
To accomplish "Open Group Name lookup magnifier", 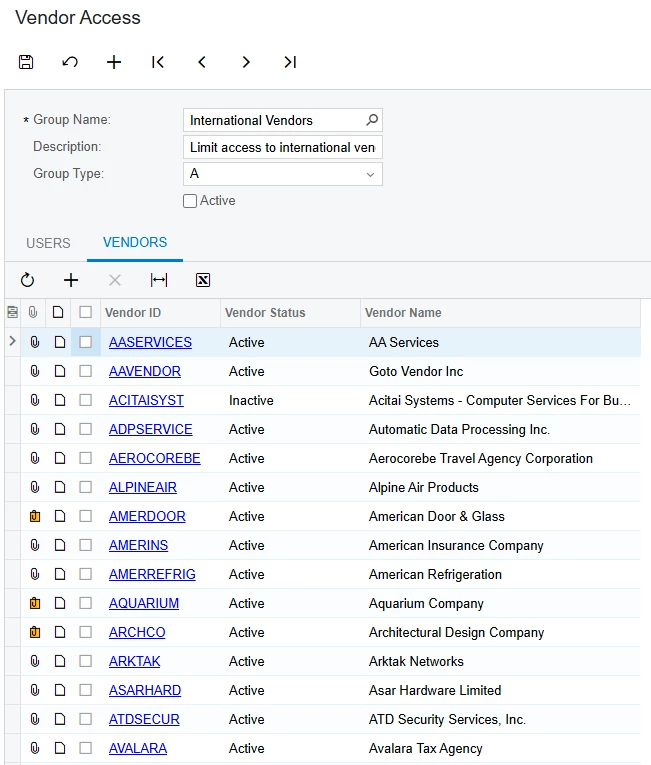I will (x=372, y=120).
